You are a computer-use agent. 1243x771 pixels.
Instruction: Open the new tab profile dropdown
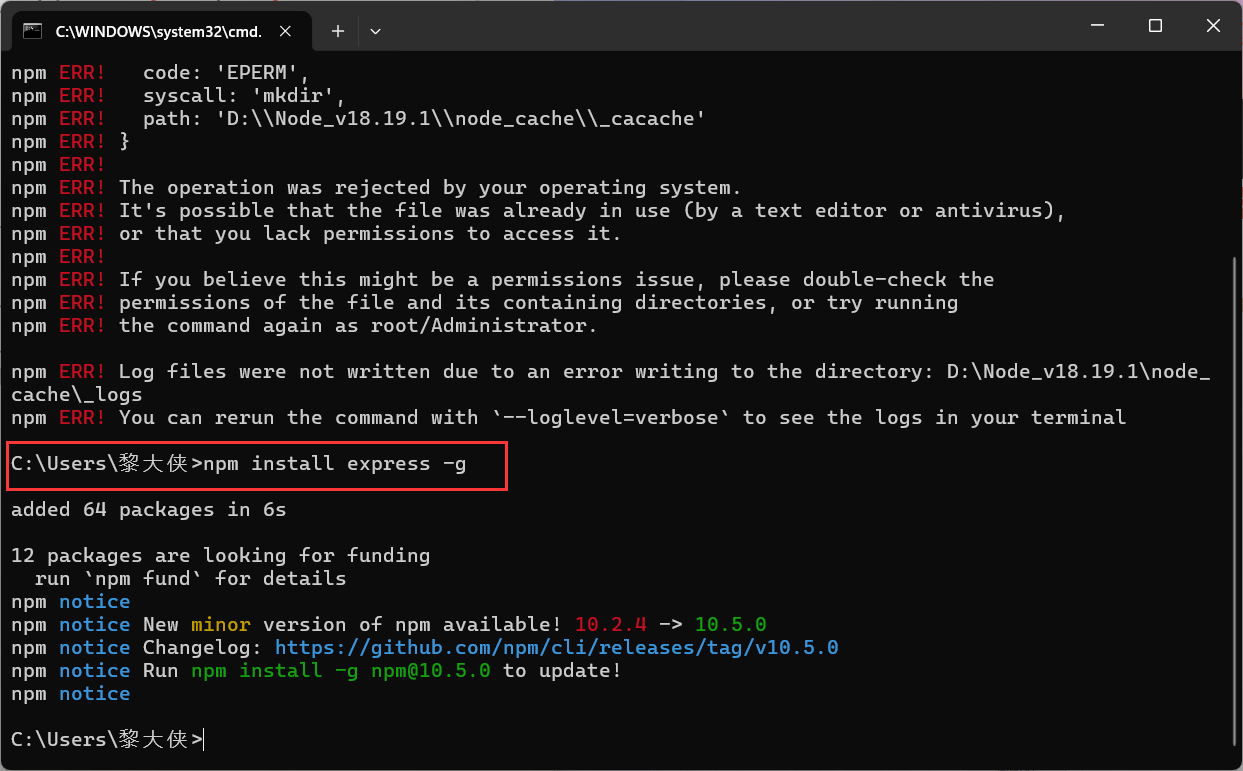pyautogui.click(x=375, y=31)
